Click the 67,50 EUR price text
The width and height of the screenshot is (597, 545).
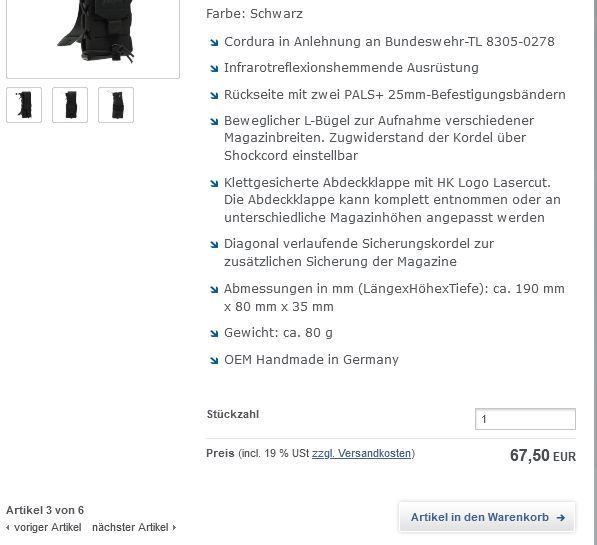[x=543, y=455]
